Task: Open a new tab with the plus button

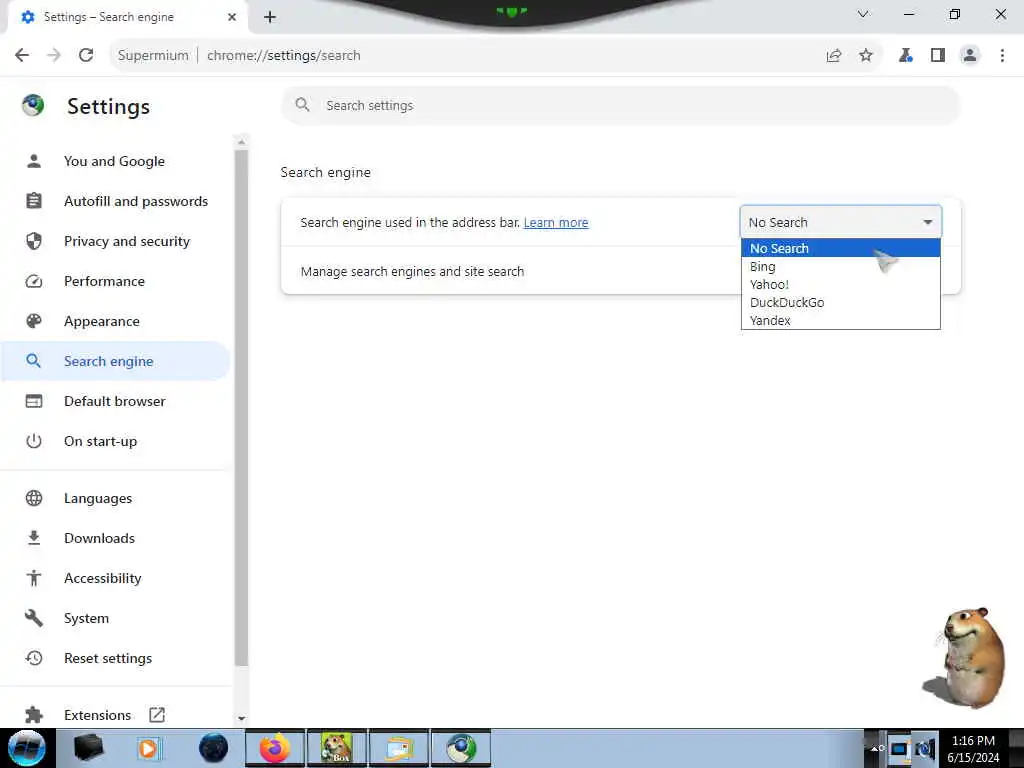Action: pyautogui.click(x=270, y=17)
